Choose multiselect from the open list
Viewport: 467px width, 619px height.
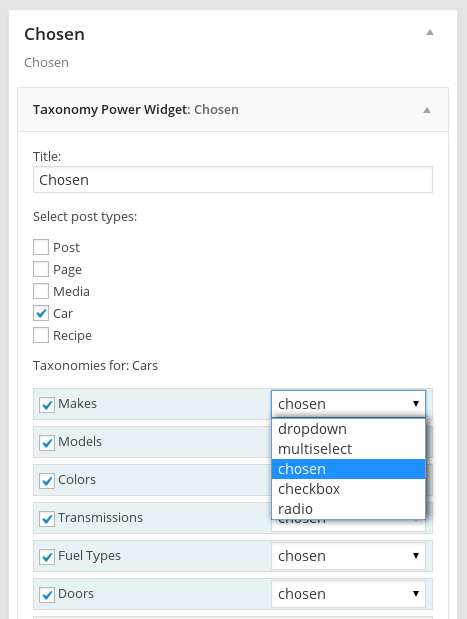coord(348,449)
